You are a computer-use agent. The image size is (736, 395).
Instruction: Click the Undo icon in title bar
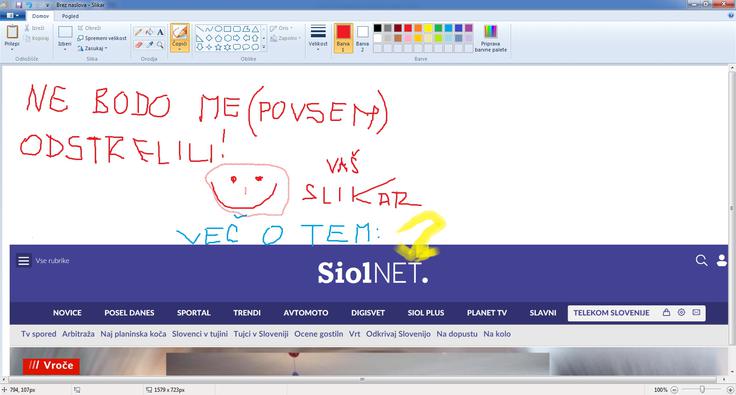[x=29, y=5]
